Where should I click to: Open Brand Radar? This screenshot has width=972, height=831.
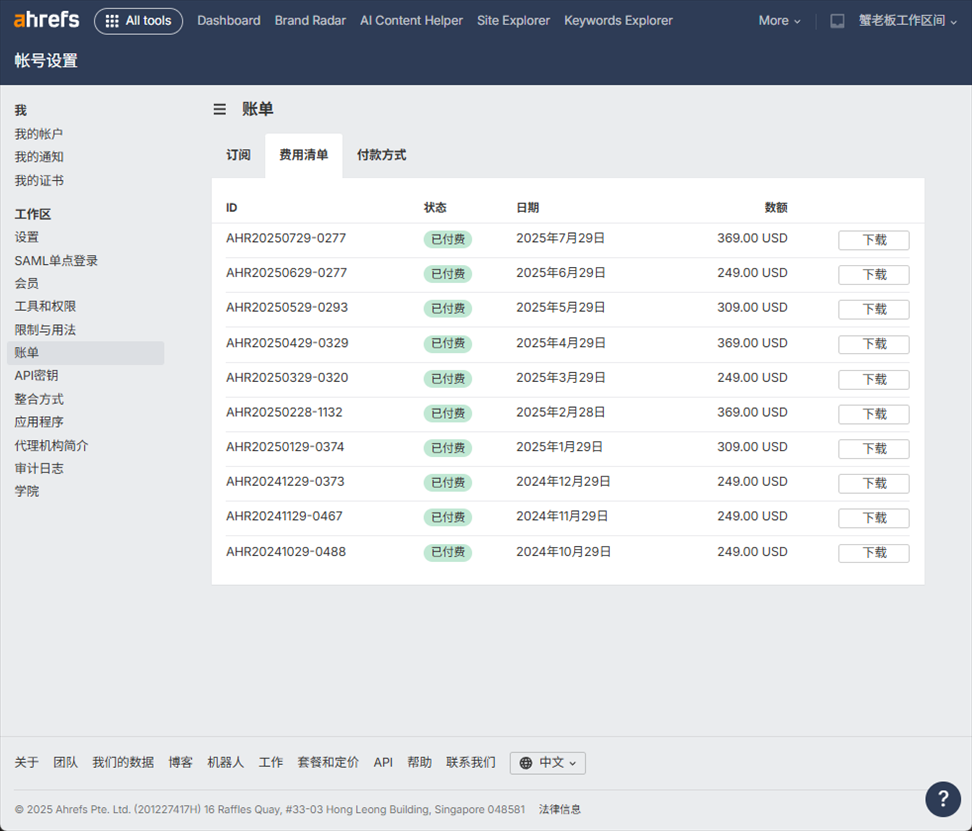(x=310, y=20)
